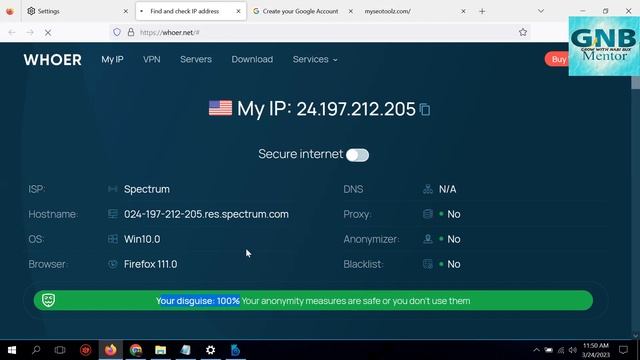Image resolution: width=640 pixels, height=360 pixels.
Task: Open the red app icon on taskbar
Action: point(86,350)
